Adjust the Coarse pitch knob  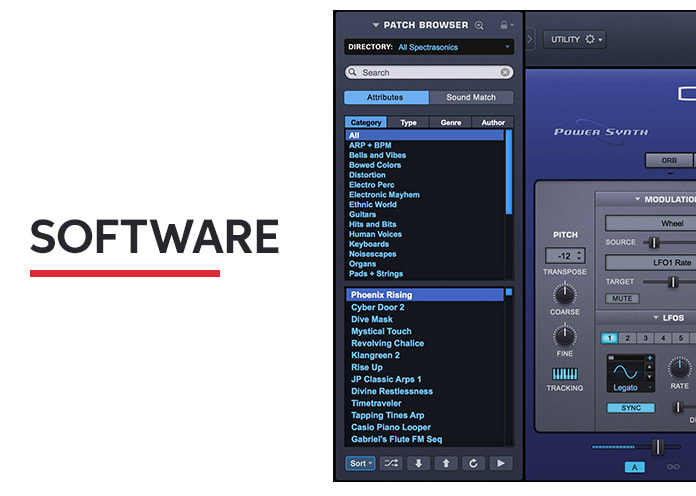click(565, 294)
